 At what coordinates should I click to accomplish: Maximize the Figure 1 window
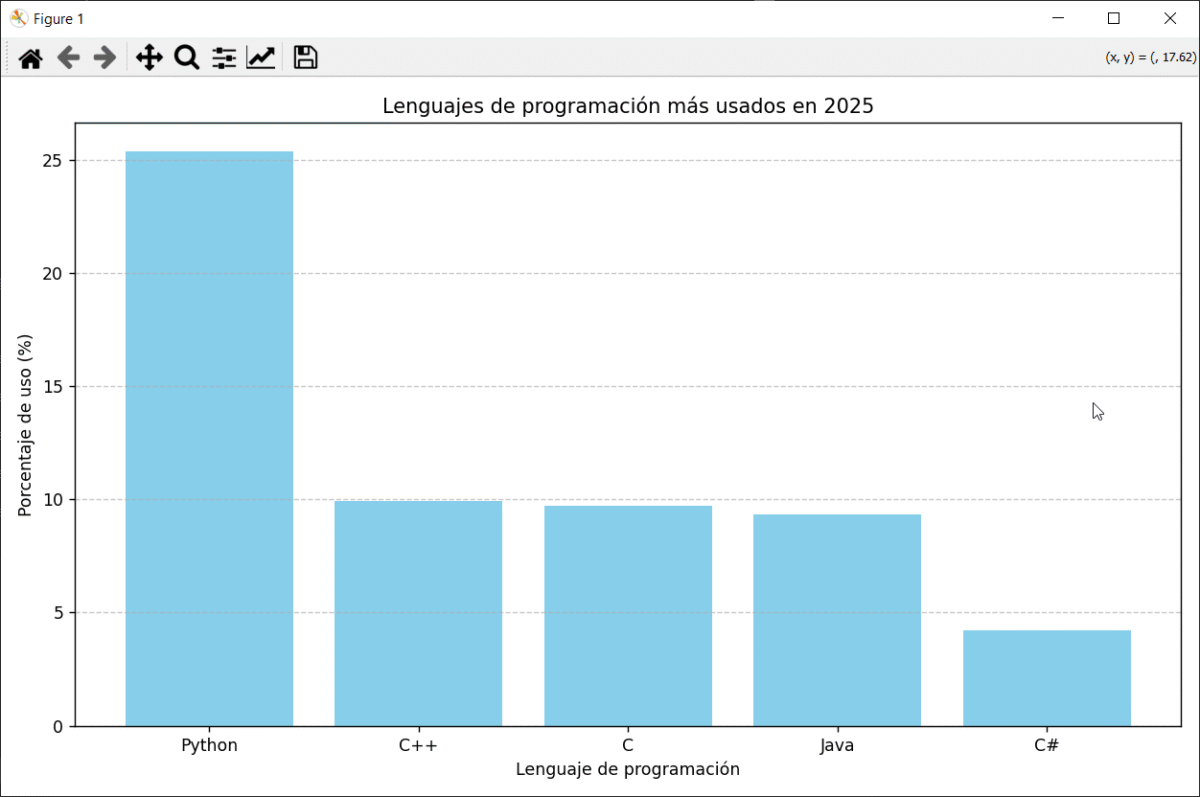1114,18
